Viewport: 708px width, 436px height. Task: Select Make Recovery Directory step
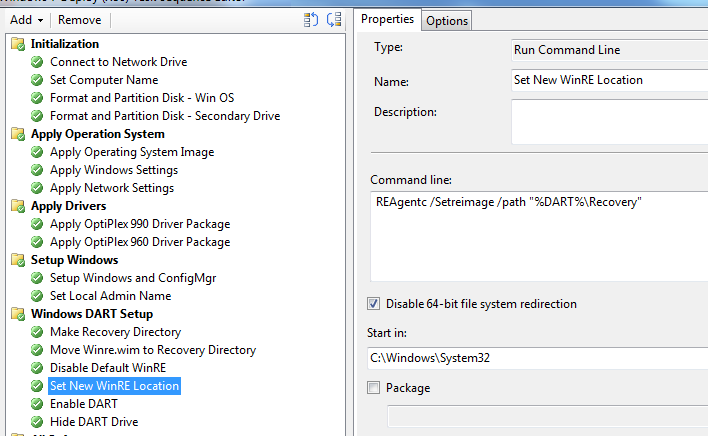pos(115,332)
